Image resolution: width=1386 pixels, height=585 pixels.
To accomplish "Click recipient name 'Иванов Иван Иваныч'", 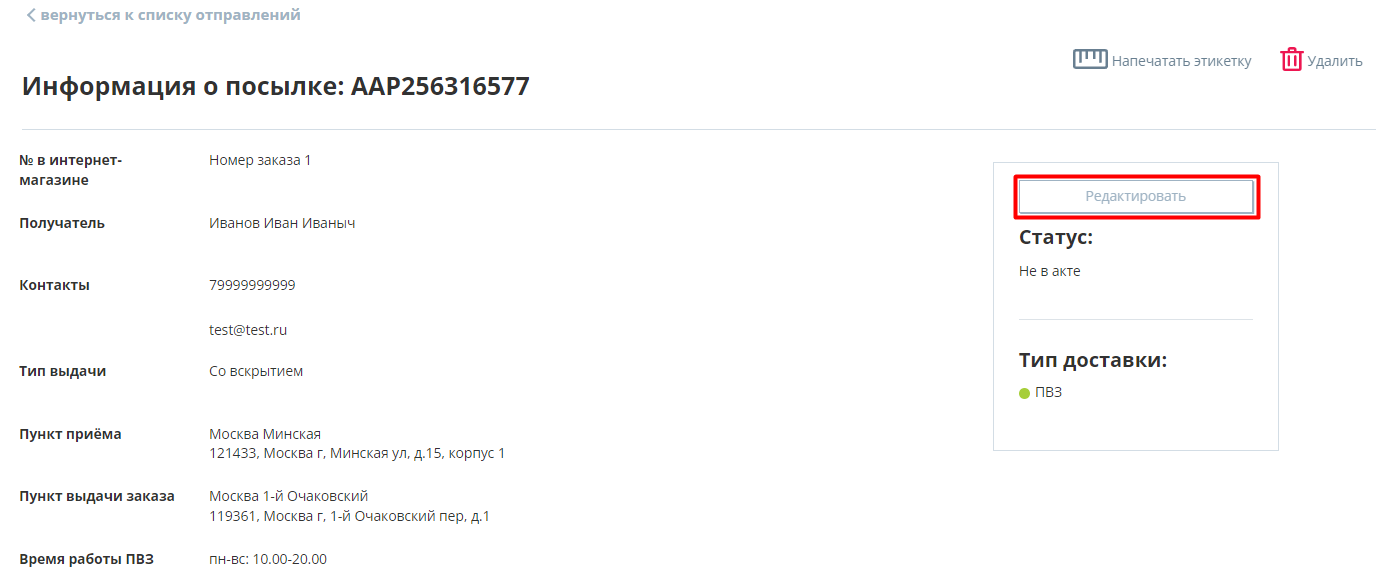I will (x=282, y=223).
